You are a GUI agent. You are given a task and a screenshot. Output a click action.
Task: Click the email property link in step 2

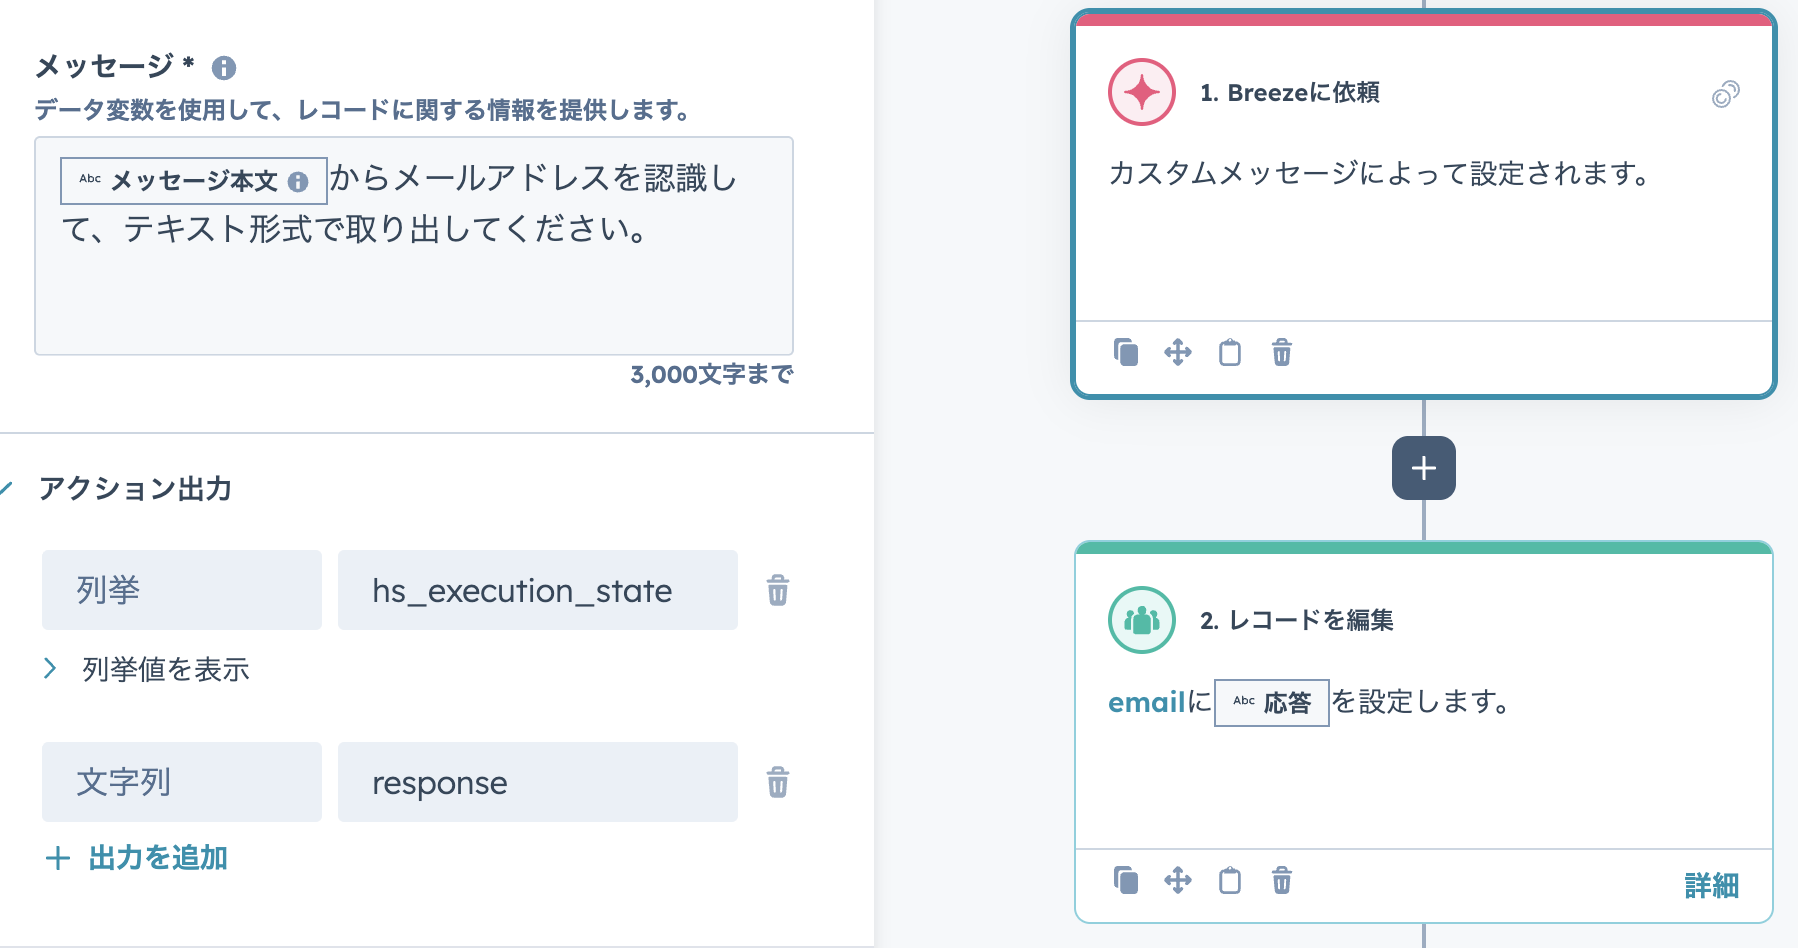pos(1146,702)
